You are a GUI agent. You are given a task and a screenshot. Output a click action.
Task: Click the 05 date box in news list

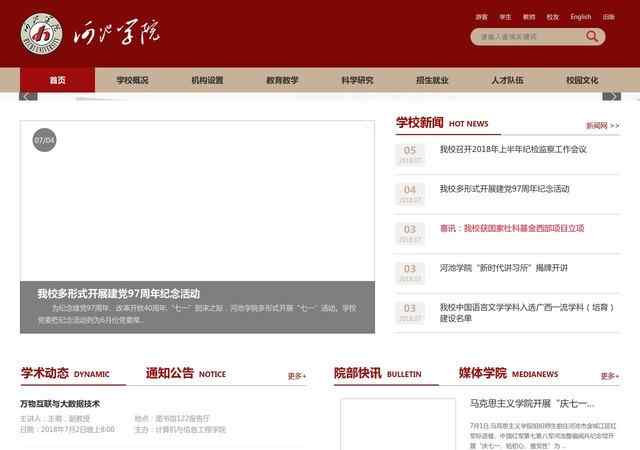(410, 154)
